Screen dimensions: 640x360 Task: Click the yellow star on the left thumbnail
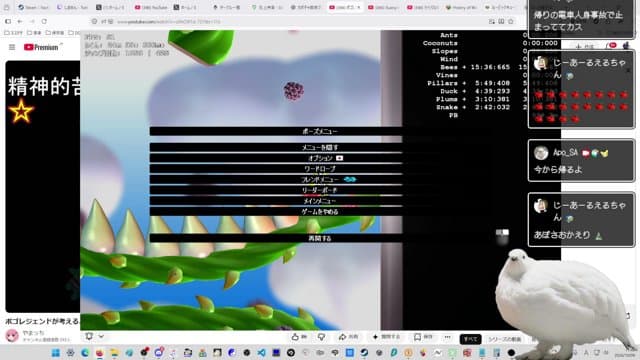(21, 111)
